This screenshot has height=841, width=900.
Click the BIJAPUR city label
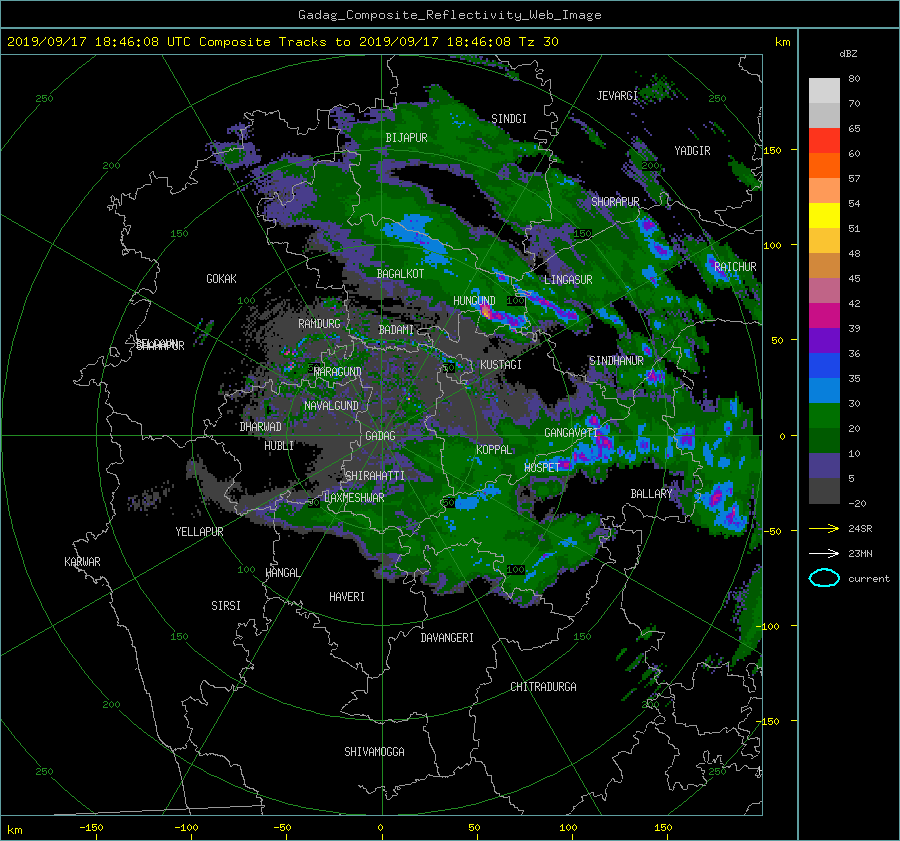pyautogui.click(x=406, y=138)
